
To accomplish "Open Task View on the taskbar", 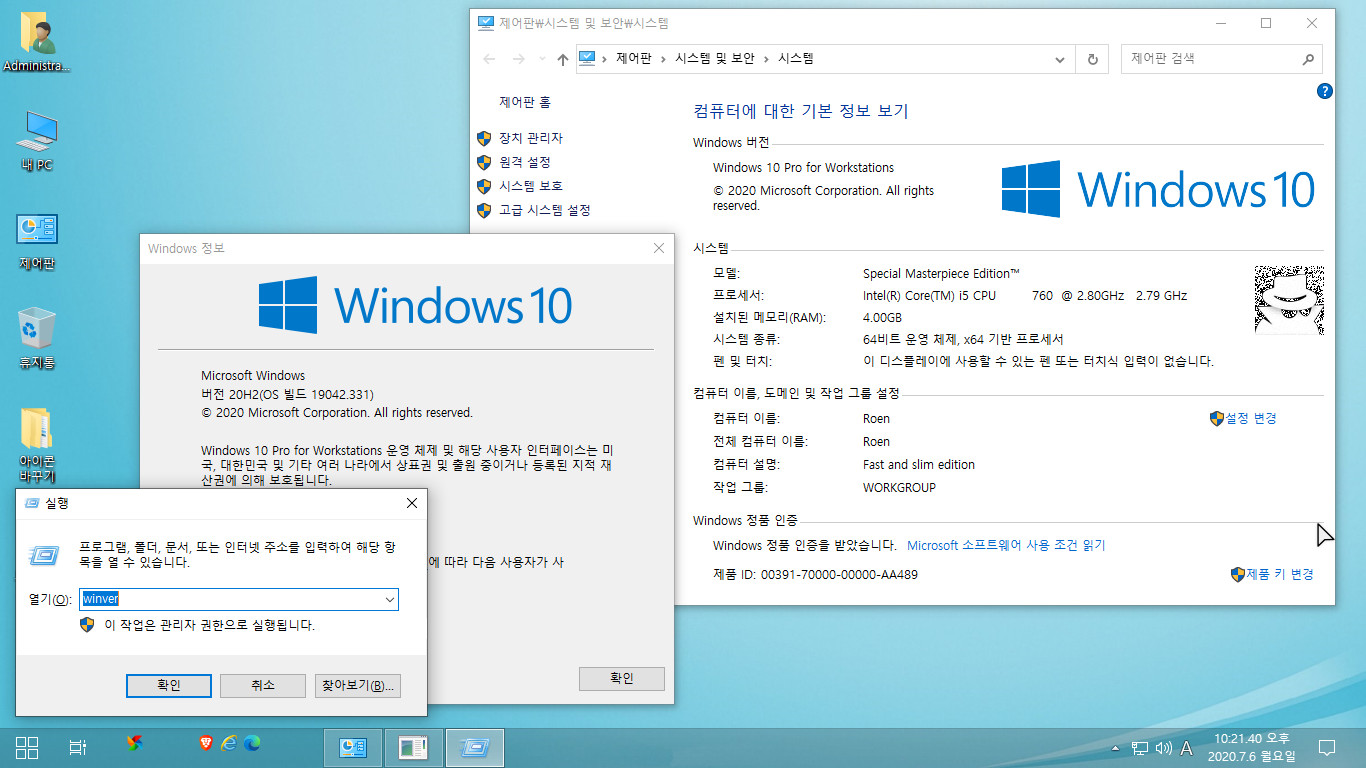I will click(x=76, y=746).
